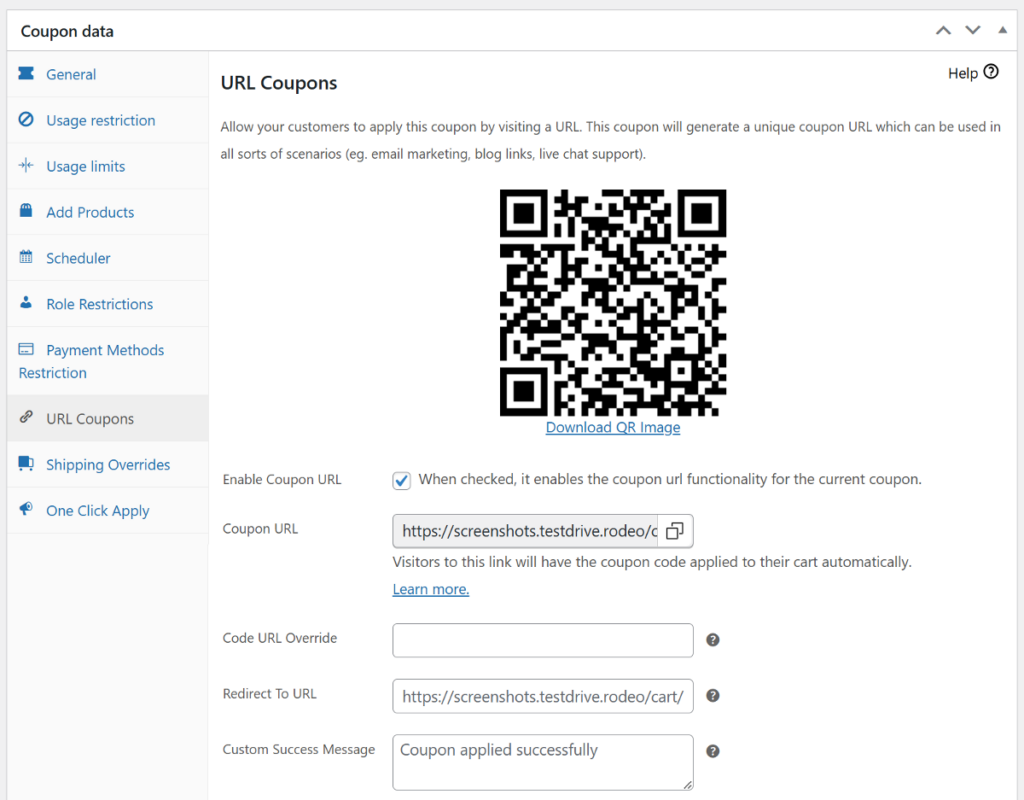
Task: Uncheck the Enable Coupon URL checkbox
Action: (x=401, y=480)
